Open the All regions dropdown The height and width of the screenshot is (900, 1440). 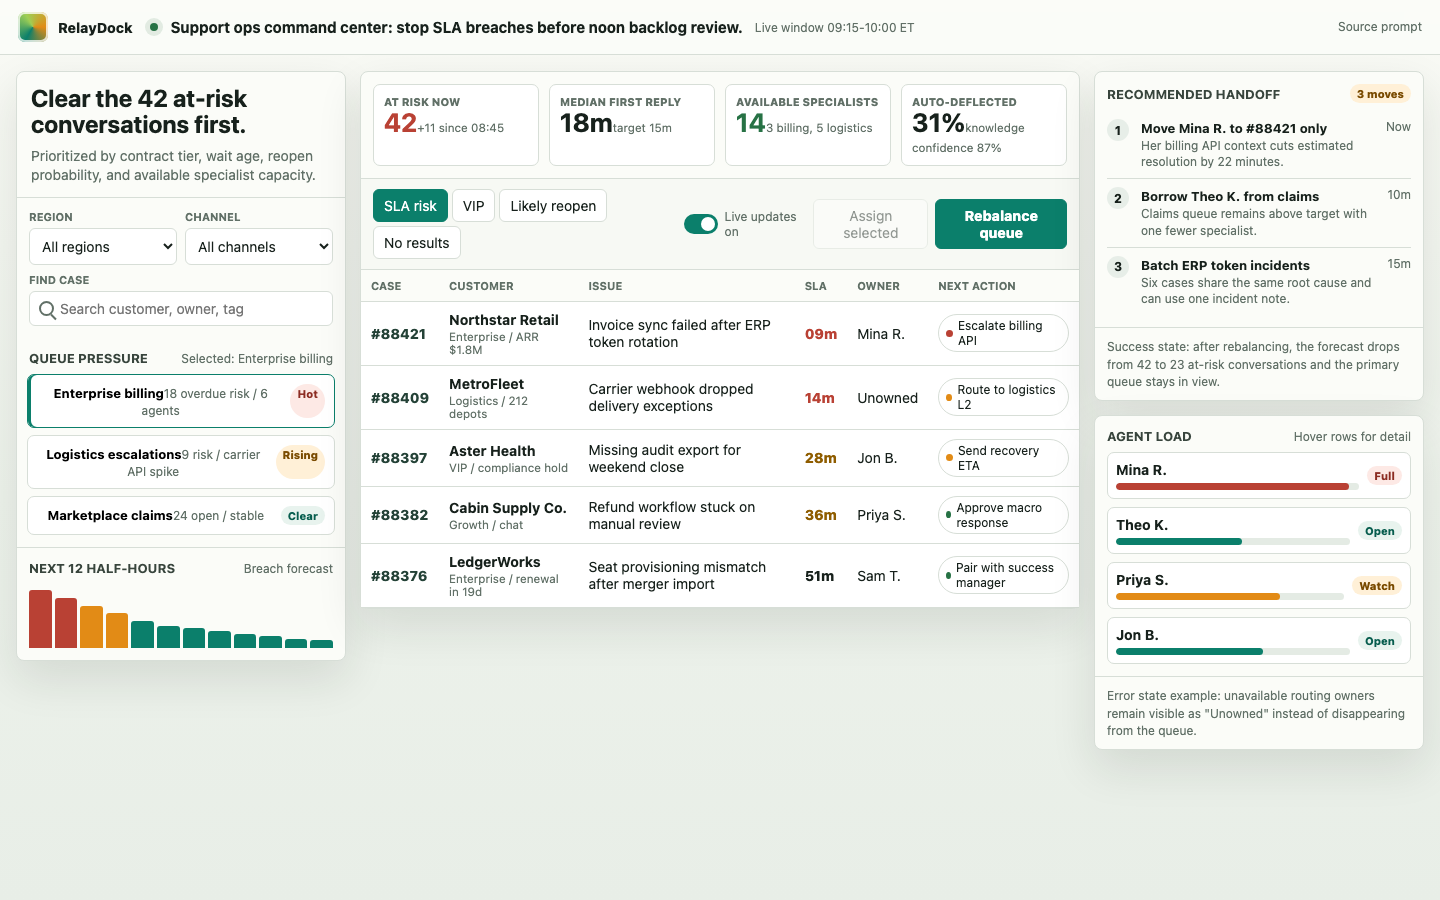(103, 247)
